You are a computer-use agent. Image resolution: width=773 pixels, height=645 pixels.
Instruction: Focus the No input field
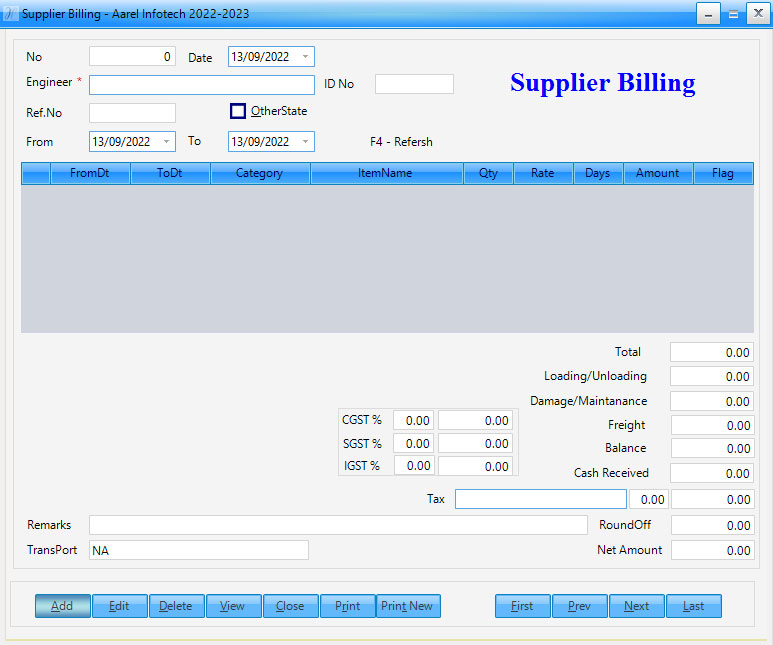132,57
